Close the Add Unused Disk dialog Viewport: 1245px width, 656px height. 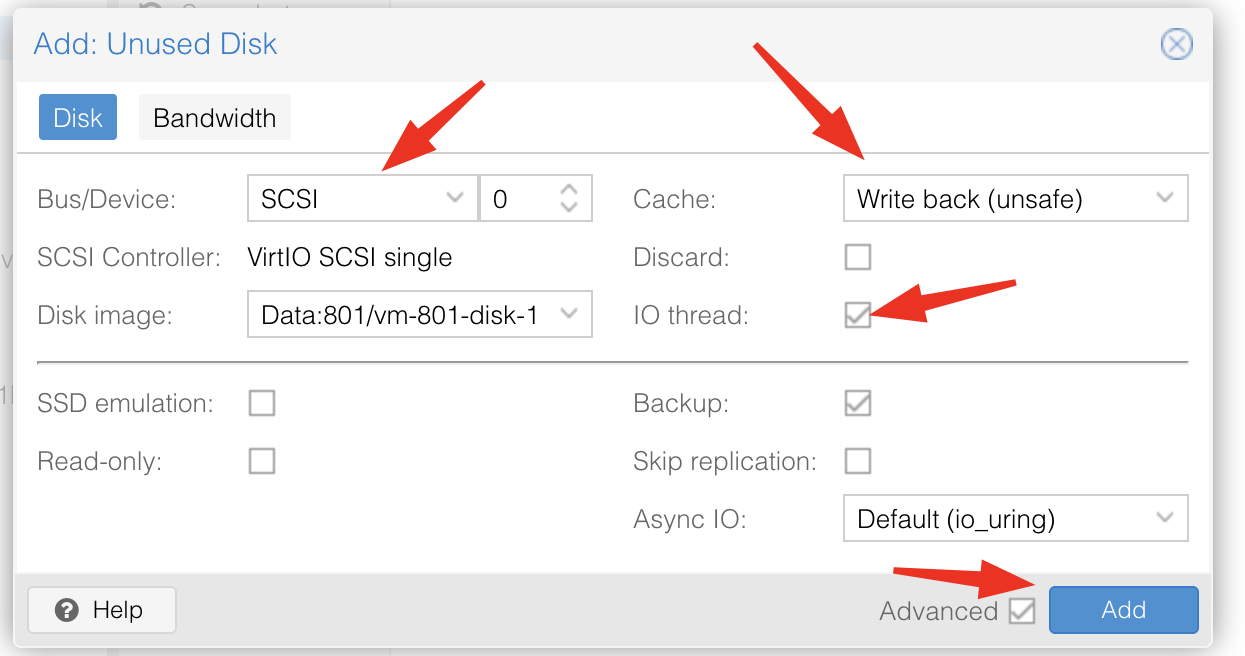[x=1176, y=45]
